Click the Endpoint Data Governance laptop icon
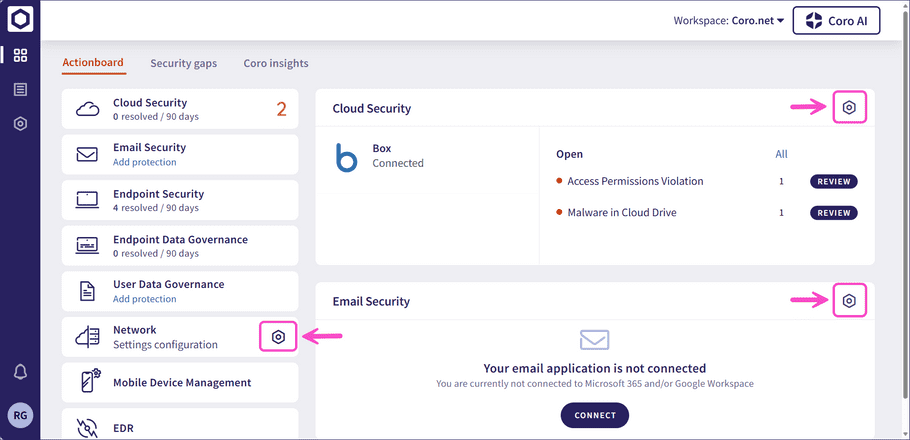The width and height of the screenshot is (910, 440). pos(88,246)
